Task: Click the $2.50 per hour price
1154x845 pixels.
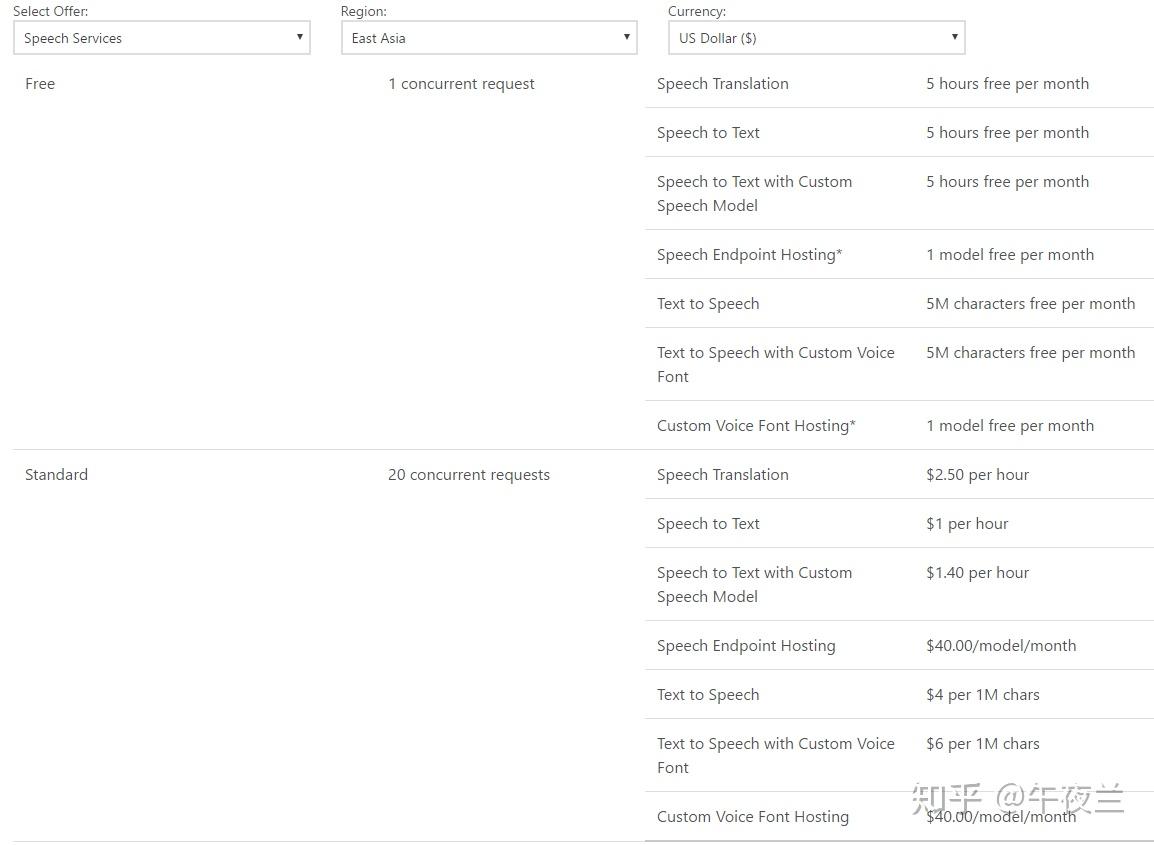Action: pos(977,475)
